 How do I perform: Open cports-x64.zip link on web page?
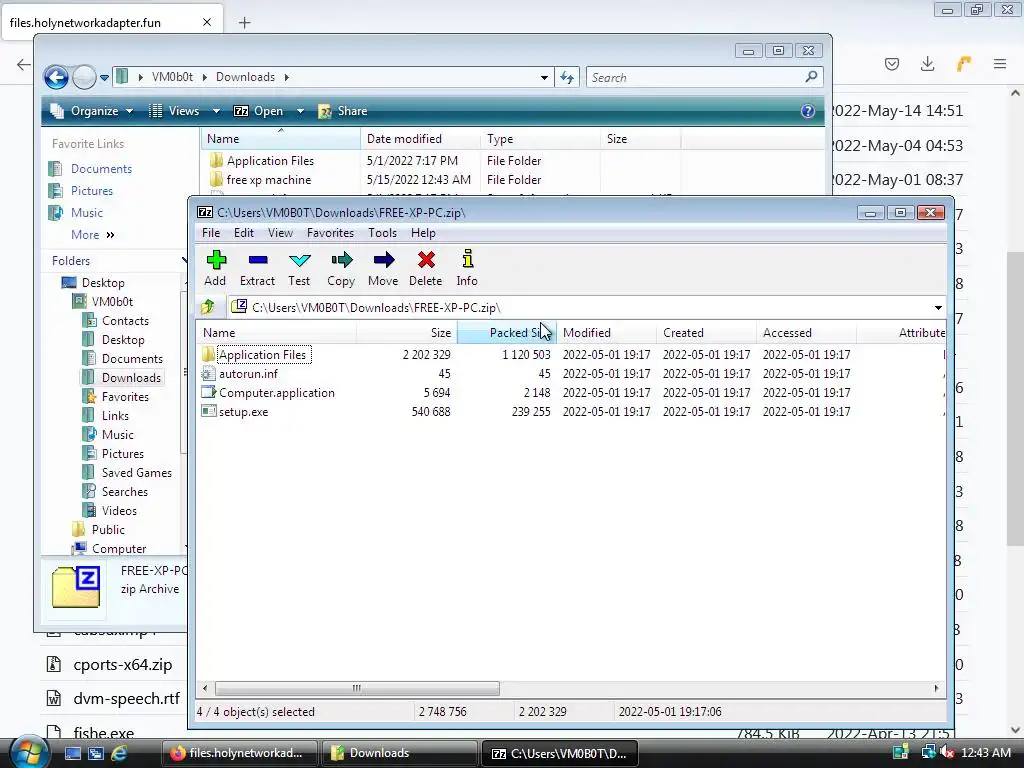point(123,664)
